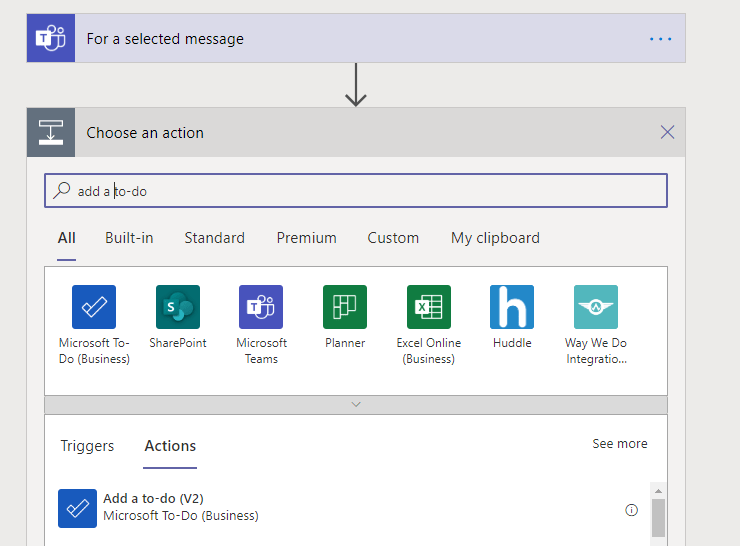Switch to the Built-in tab
This screenshot has width=740, height=546.
tap(129, 238)
